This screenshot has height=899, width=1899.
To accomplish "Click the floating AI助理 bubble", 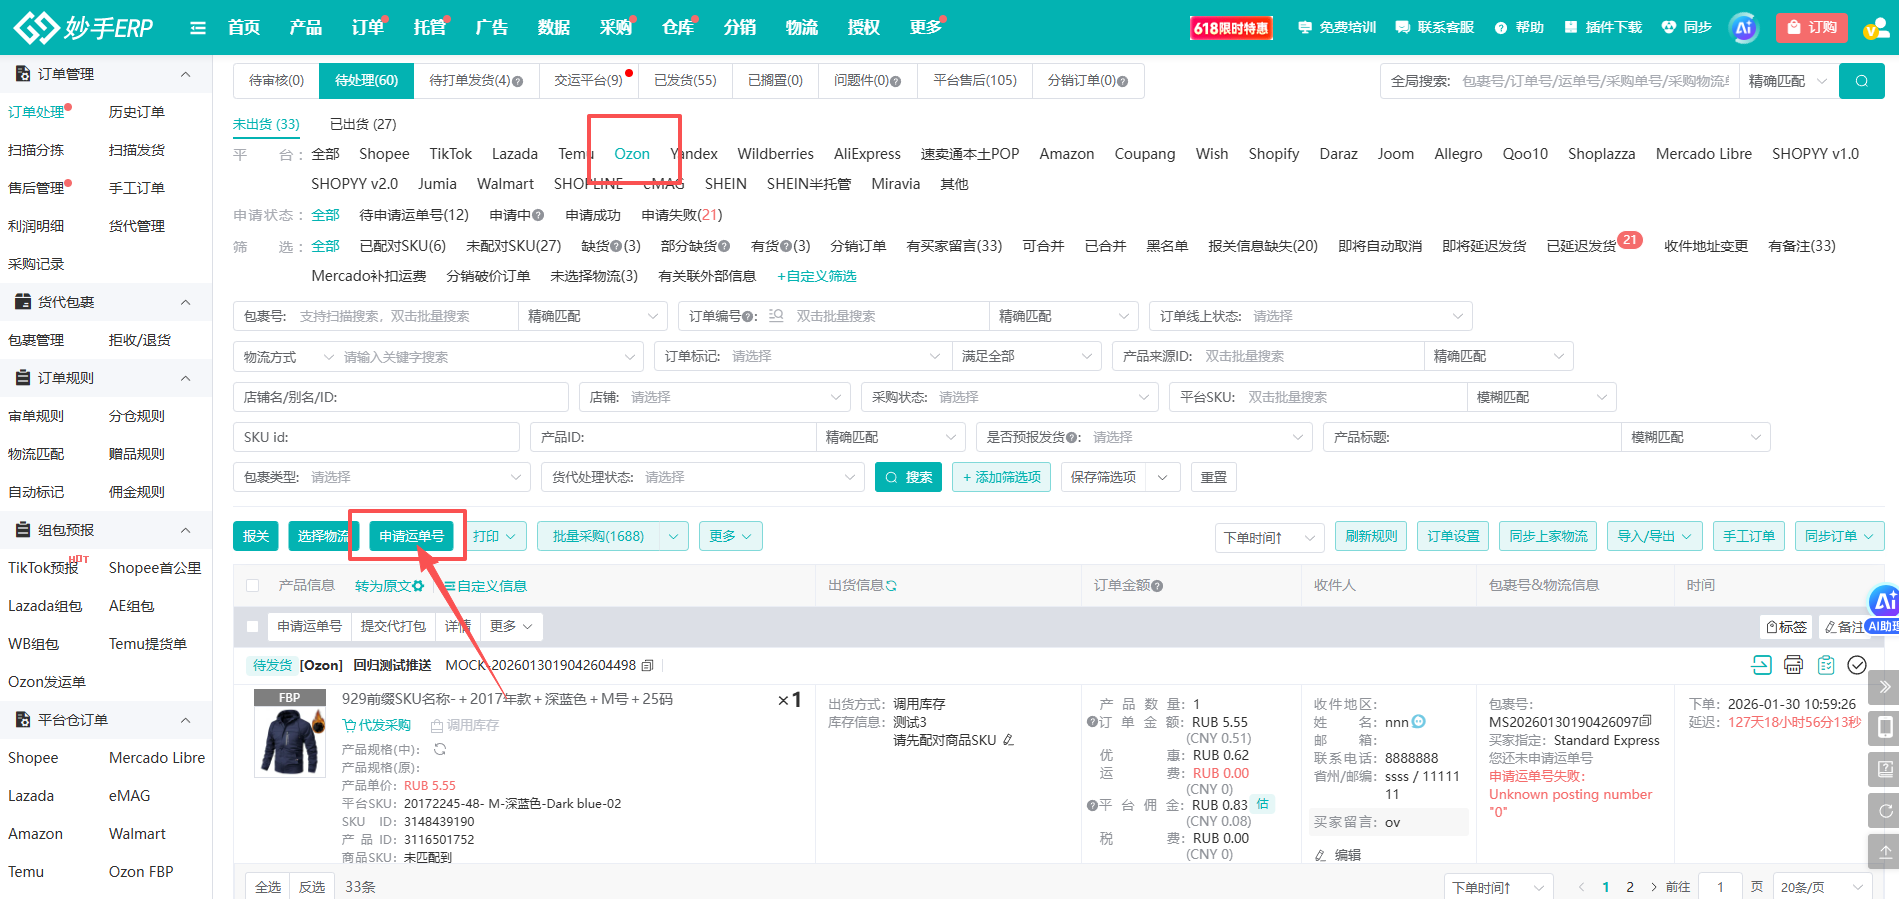I will 1884,608.
